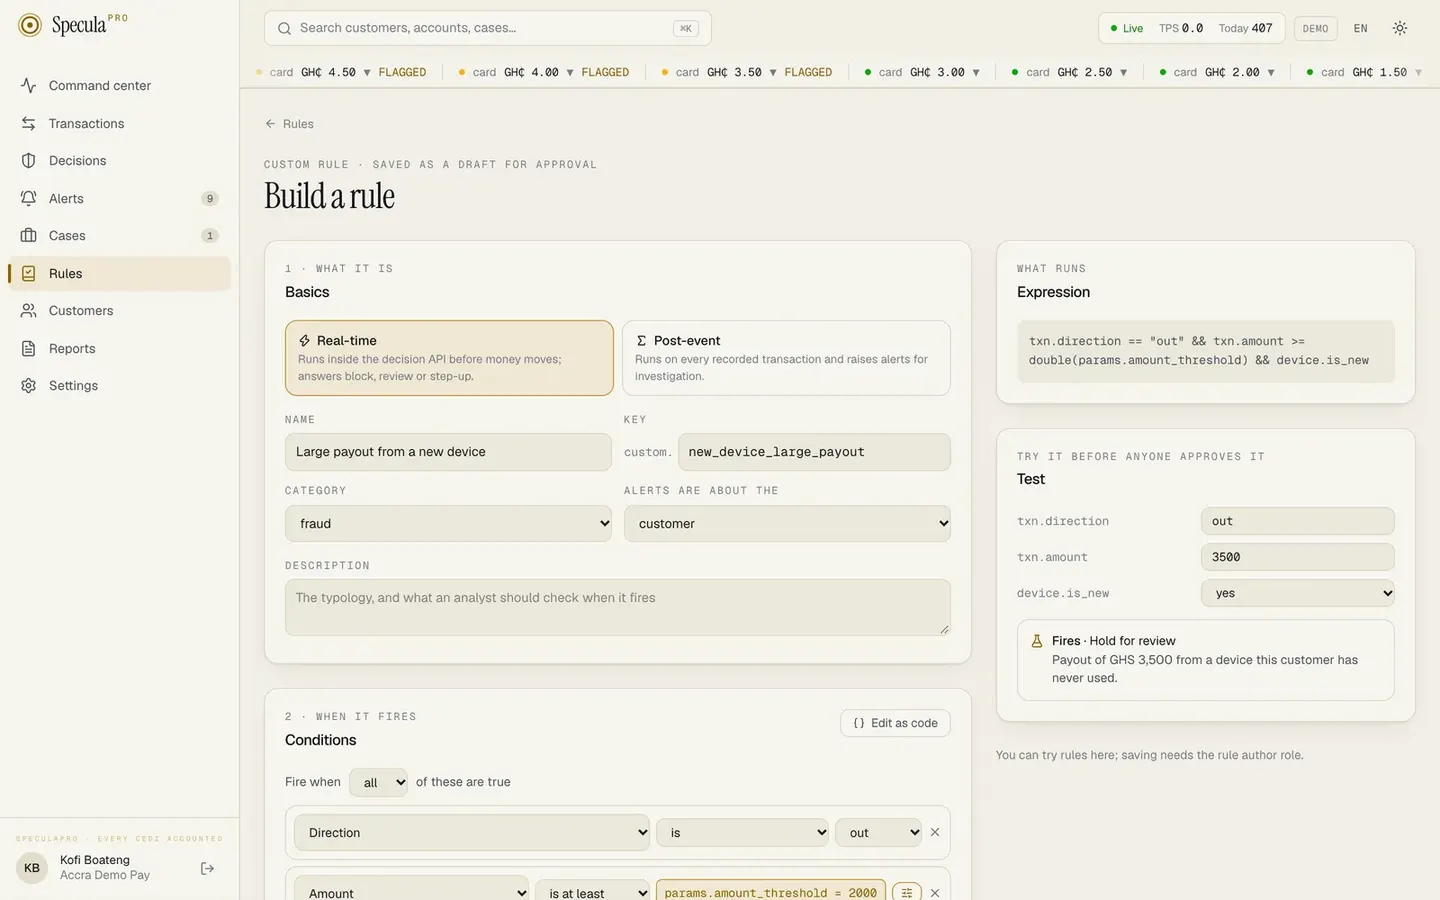Open Reports document icon in sidebar

pyautogui.click(x=29, y=349)
